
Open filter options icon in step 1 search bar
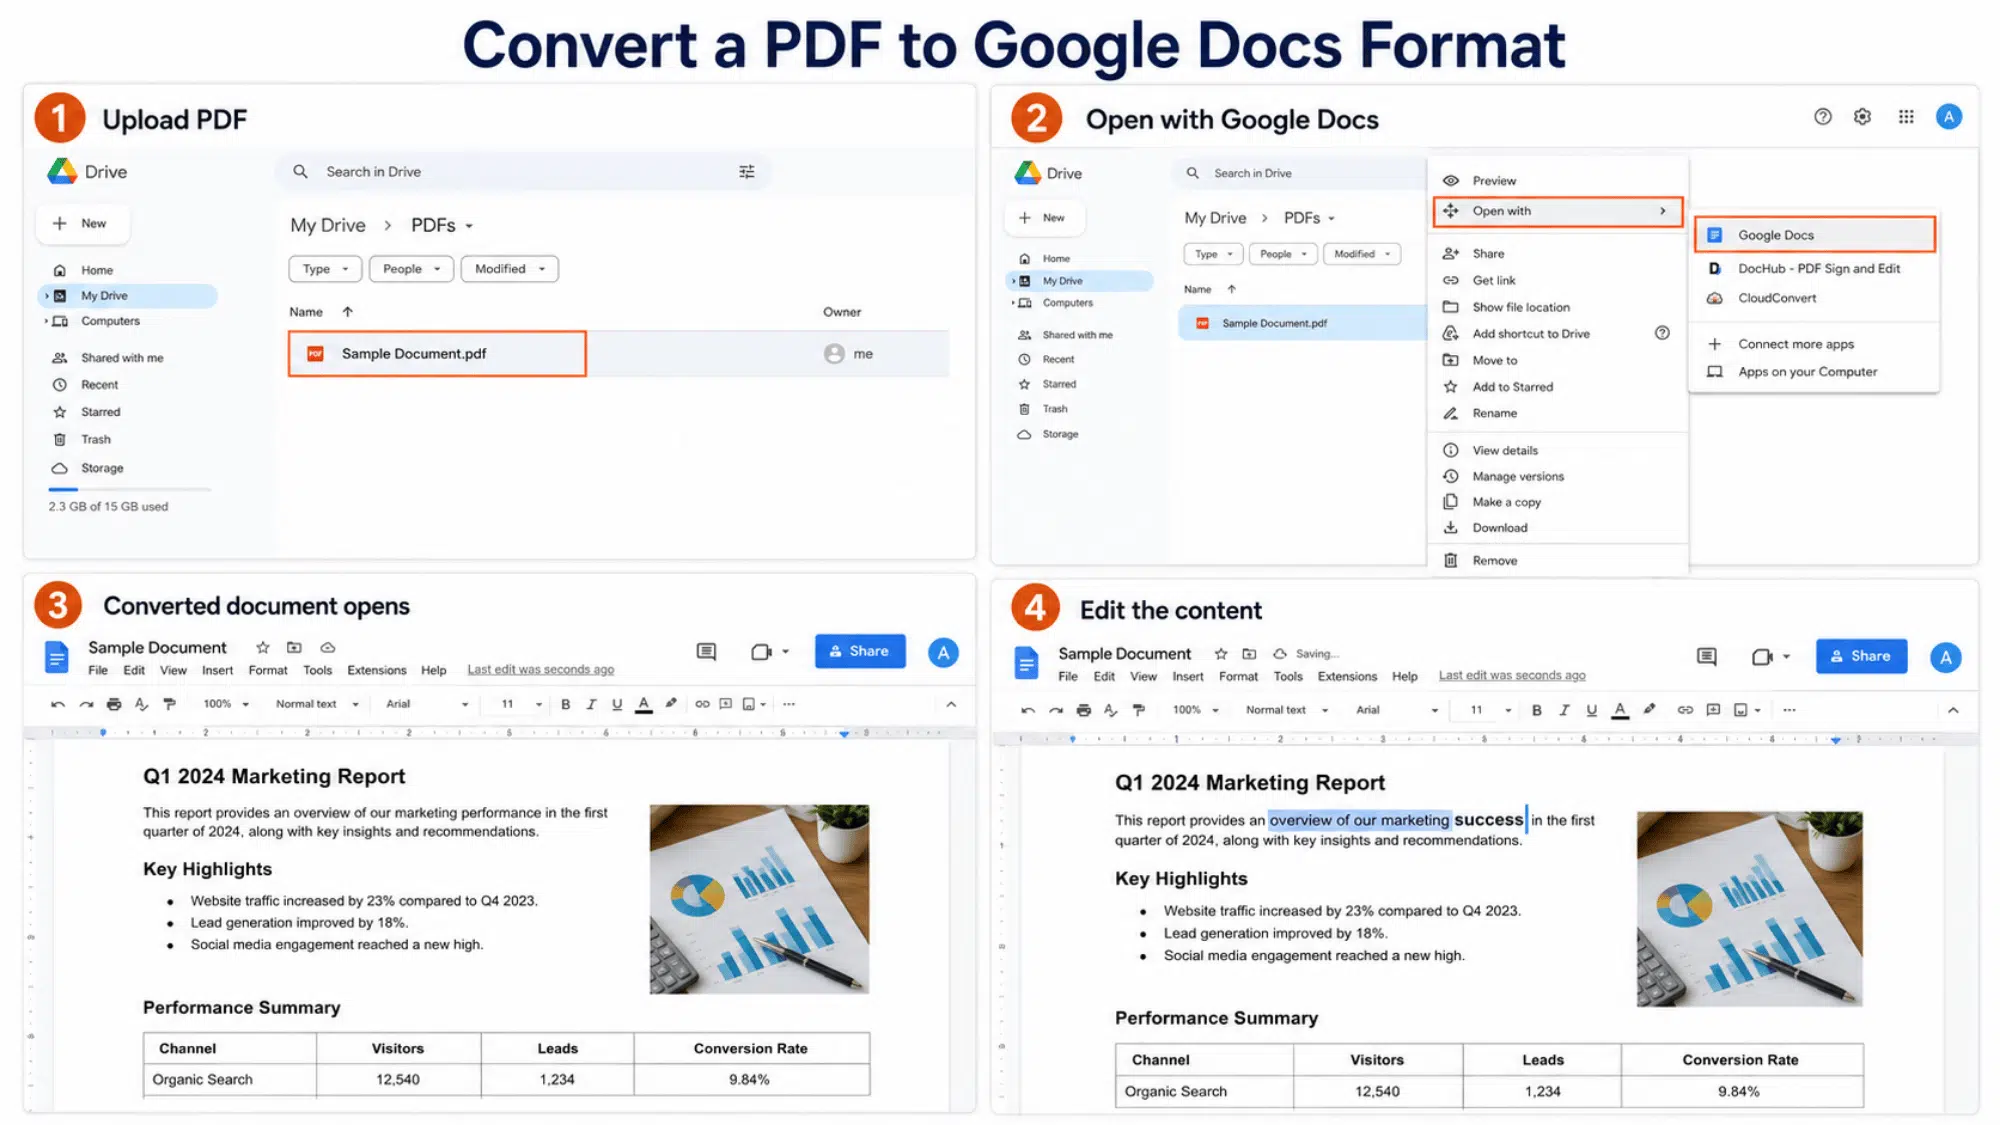pyautogui.click(x=746, y=172)
